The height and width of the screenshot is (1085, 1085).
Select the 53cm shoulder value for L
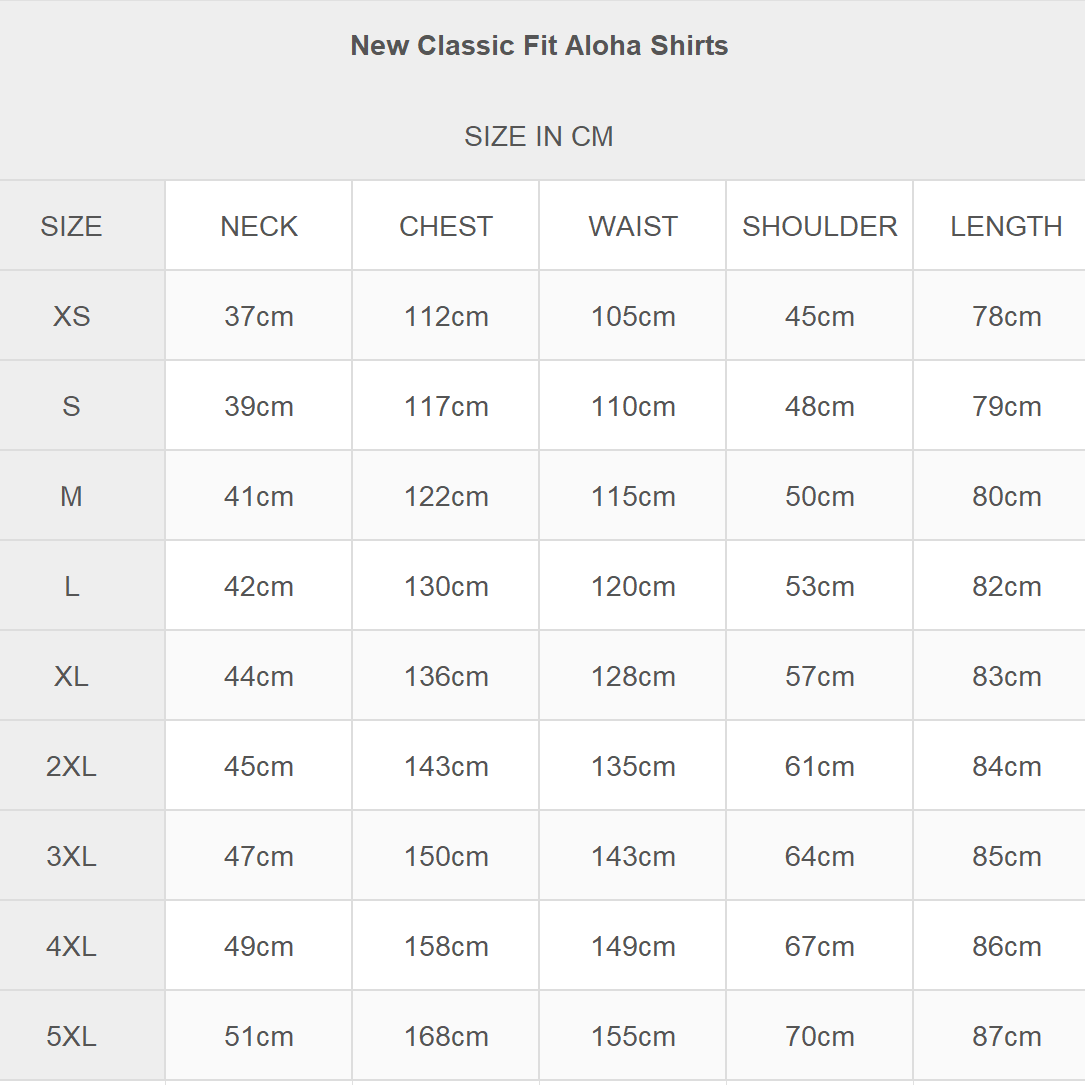pyautogui.click(x=819, y=586)
